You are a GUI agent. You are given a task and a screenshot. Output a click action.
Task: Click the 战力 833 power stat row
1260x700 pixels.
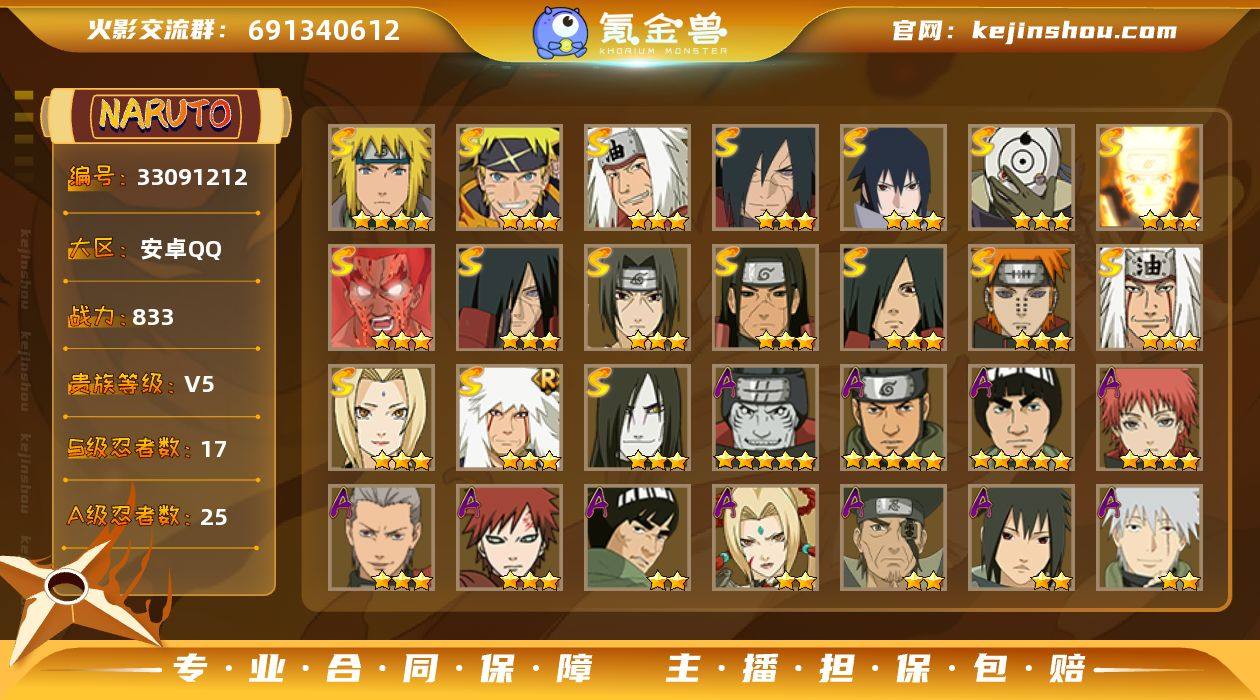click(x=162, y=317)
